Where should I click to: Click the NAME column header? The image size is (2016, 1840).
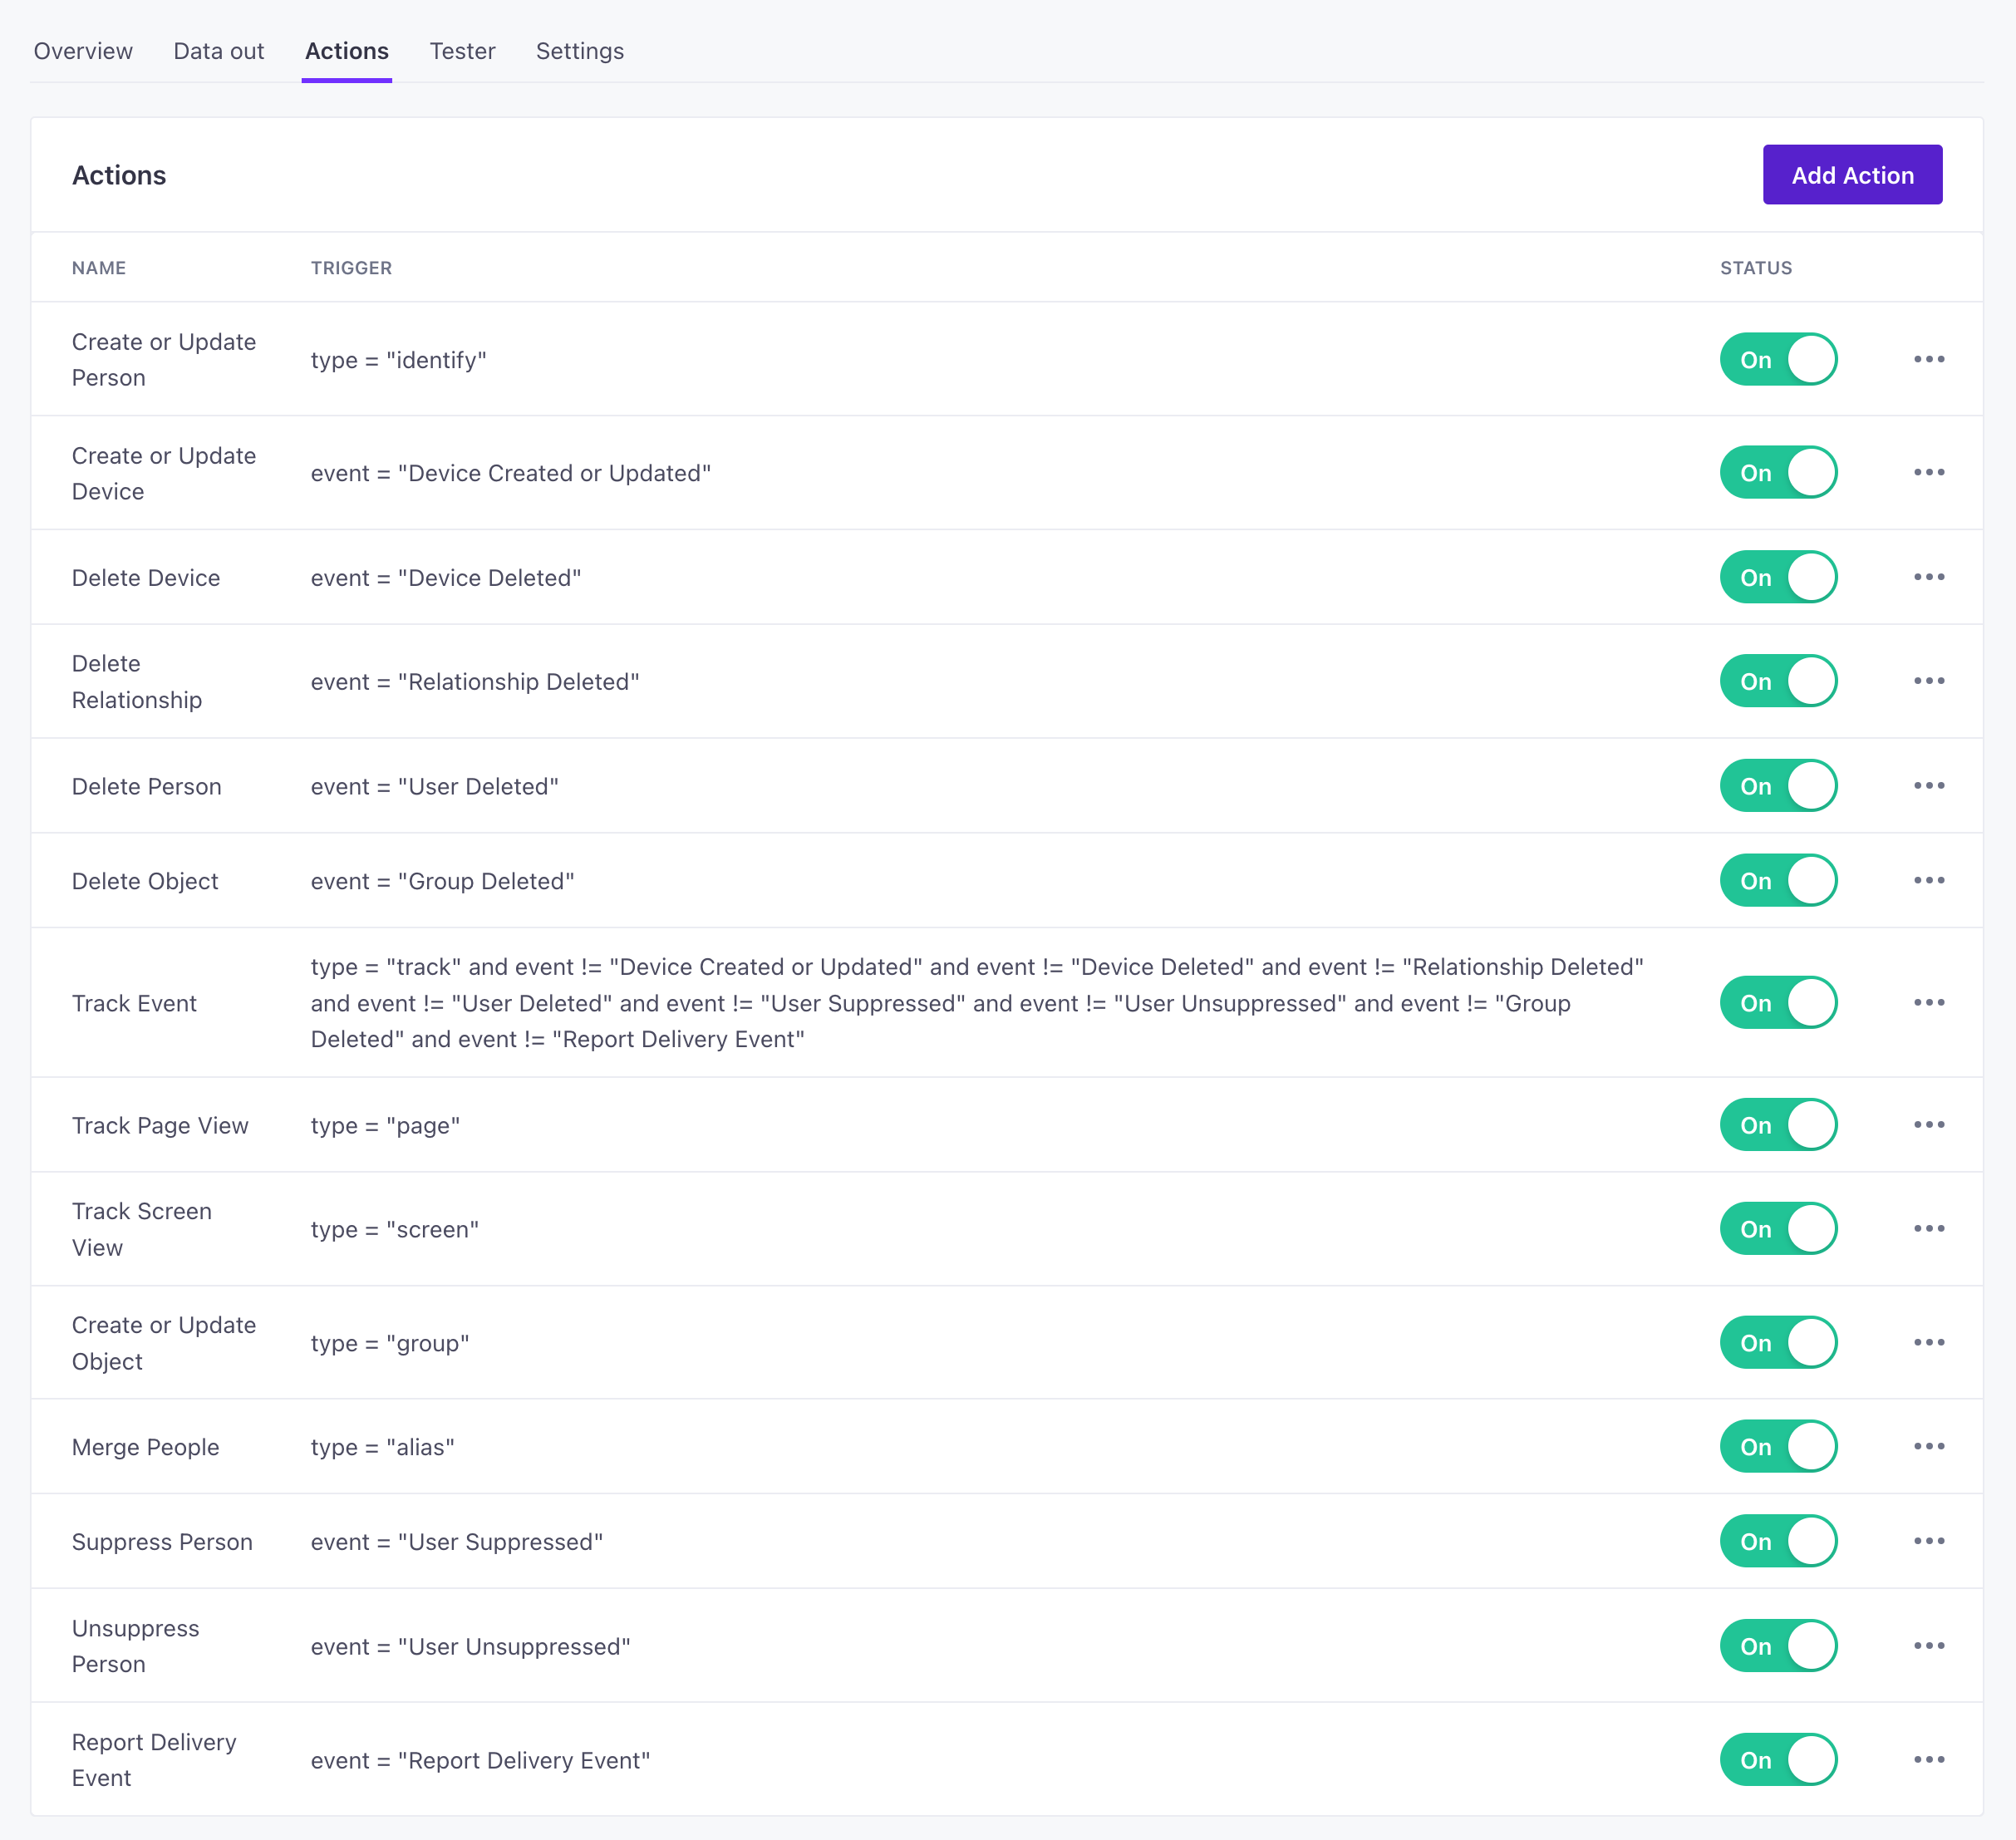pyautogui.click(x=99, y=268)
